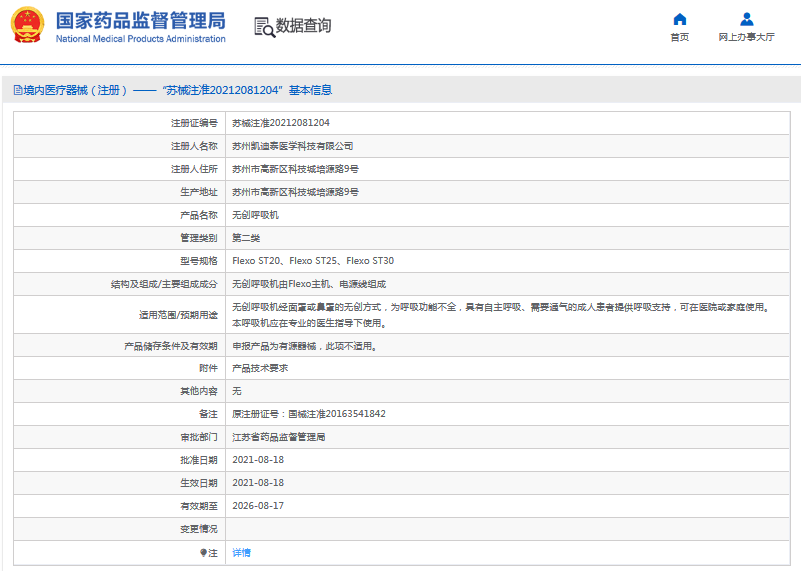
Task: Click the 注册人住所 address value
Action: pyautogui.click(x=295, y=169)
